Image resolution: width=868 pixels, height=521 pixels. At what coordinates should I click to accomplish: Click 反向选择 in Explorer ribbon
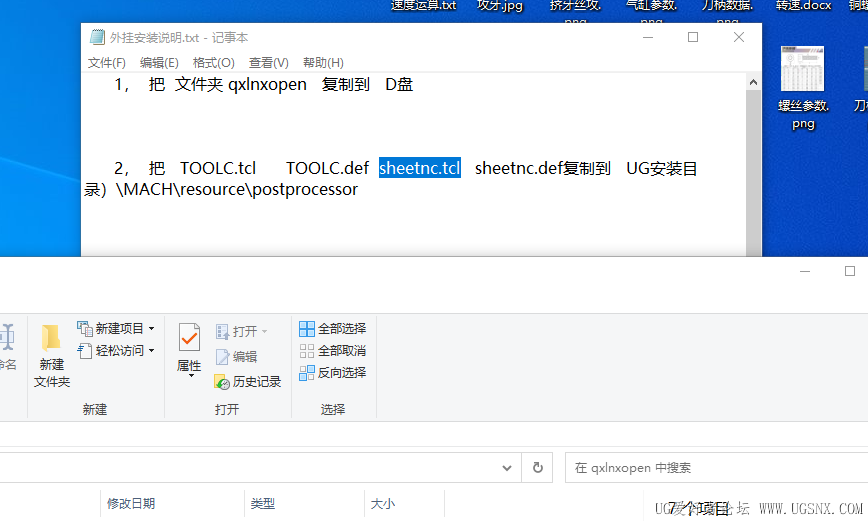click(332, 373)
